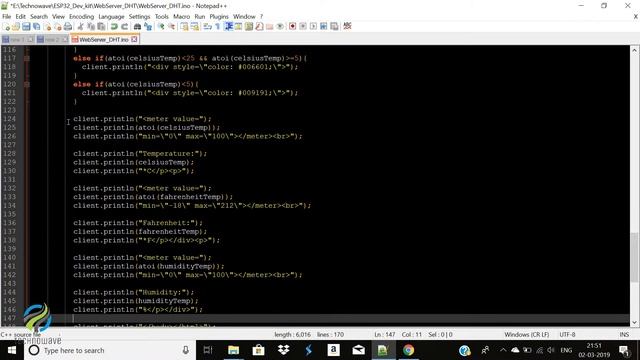Switch to the new 1 tab

[x=18, y=40]
